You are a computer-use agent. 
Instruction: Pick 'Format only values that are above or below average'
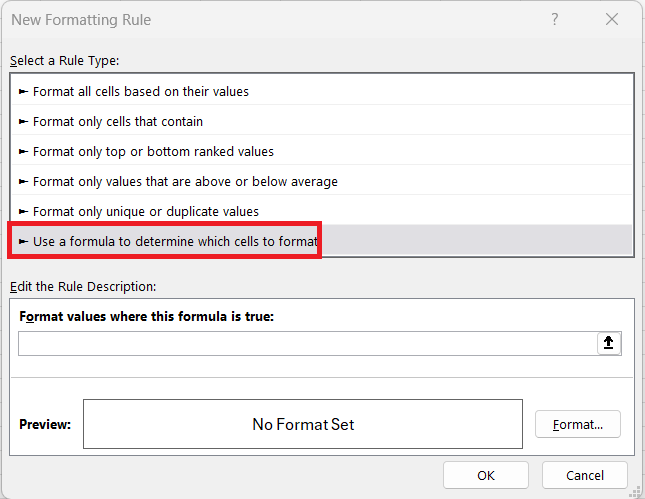[x=322, y=181]
